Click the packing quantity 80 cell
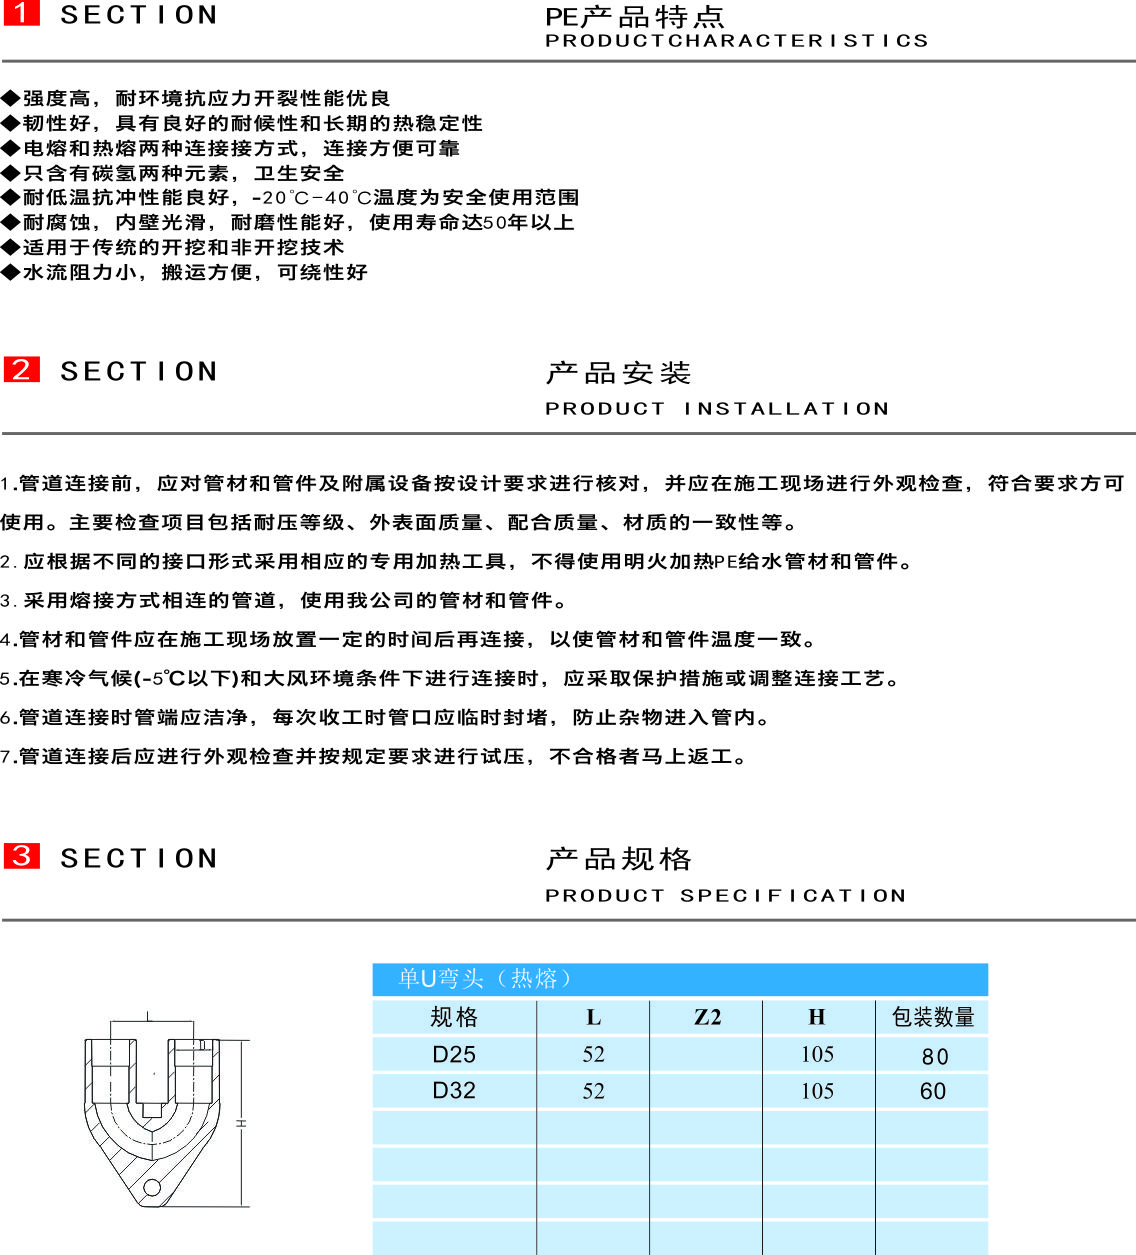The height and width of the screenshot is (1255, 1136). coord(934,1056)
